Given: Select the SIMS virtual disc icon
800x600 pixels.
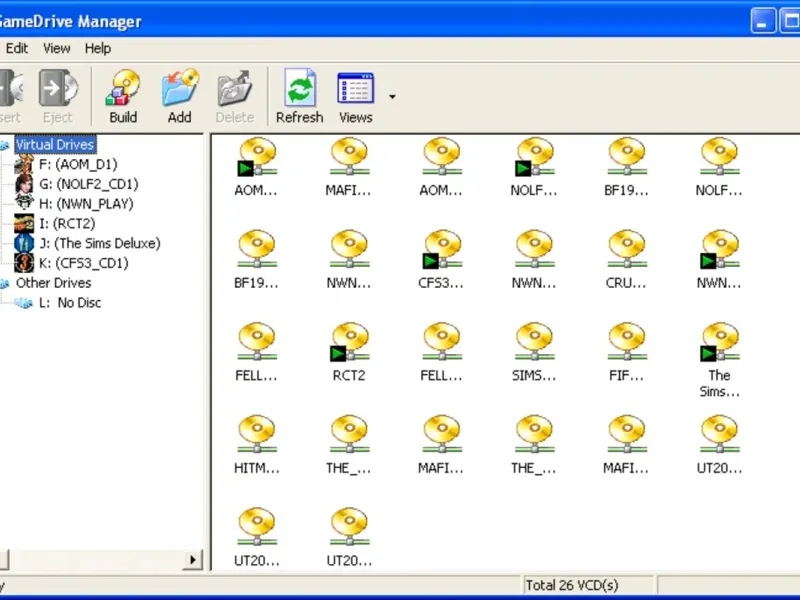Looking at the screenshot, I should (x=534, y=353).
